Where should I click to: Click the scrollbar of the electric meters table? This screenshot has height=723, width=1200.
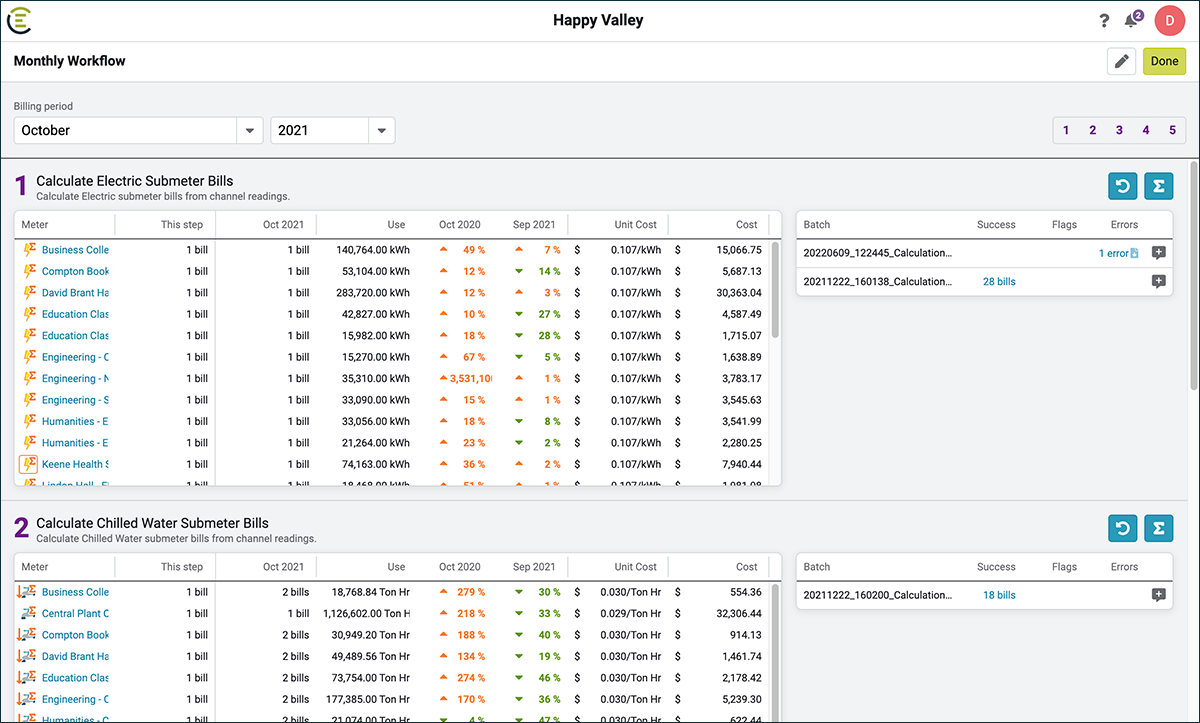pyautogui.click(x=775, y=290)
